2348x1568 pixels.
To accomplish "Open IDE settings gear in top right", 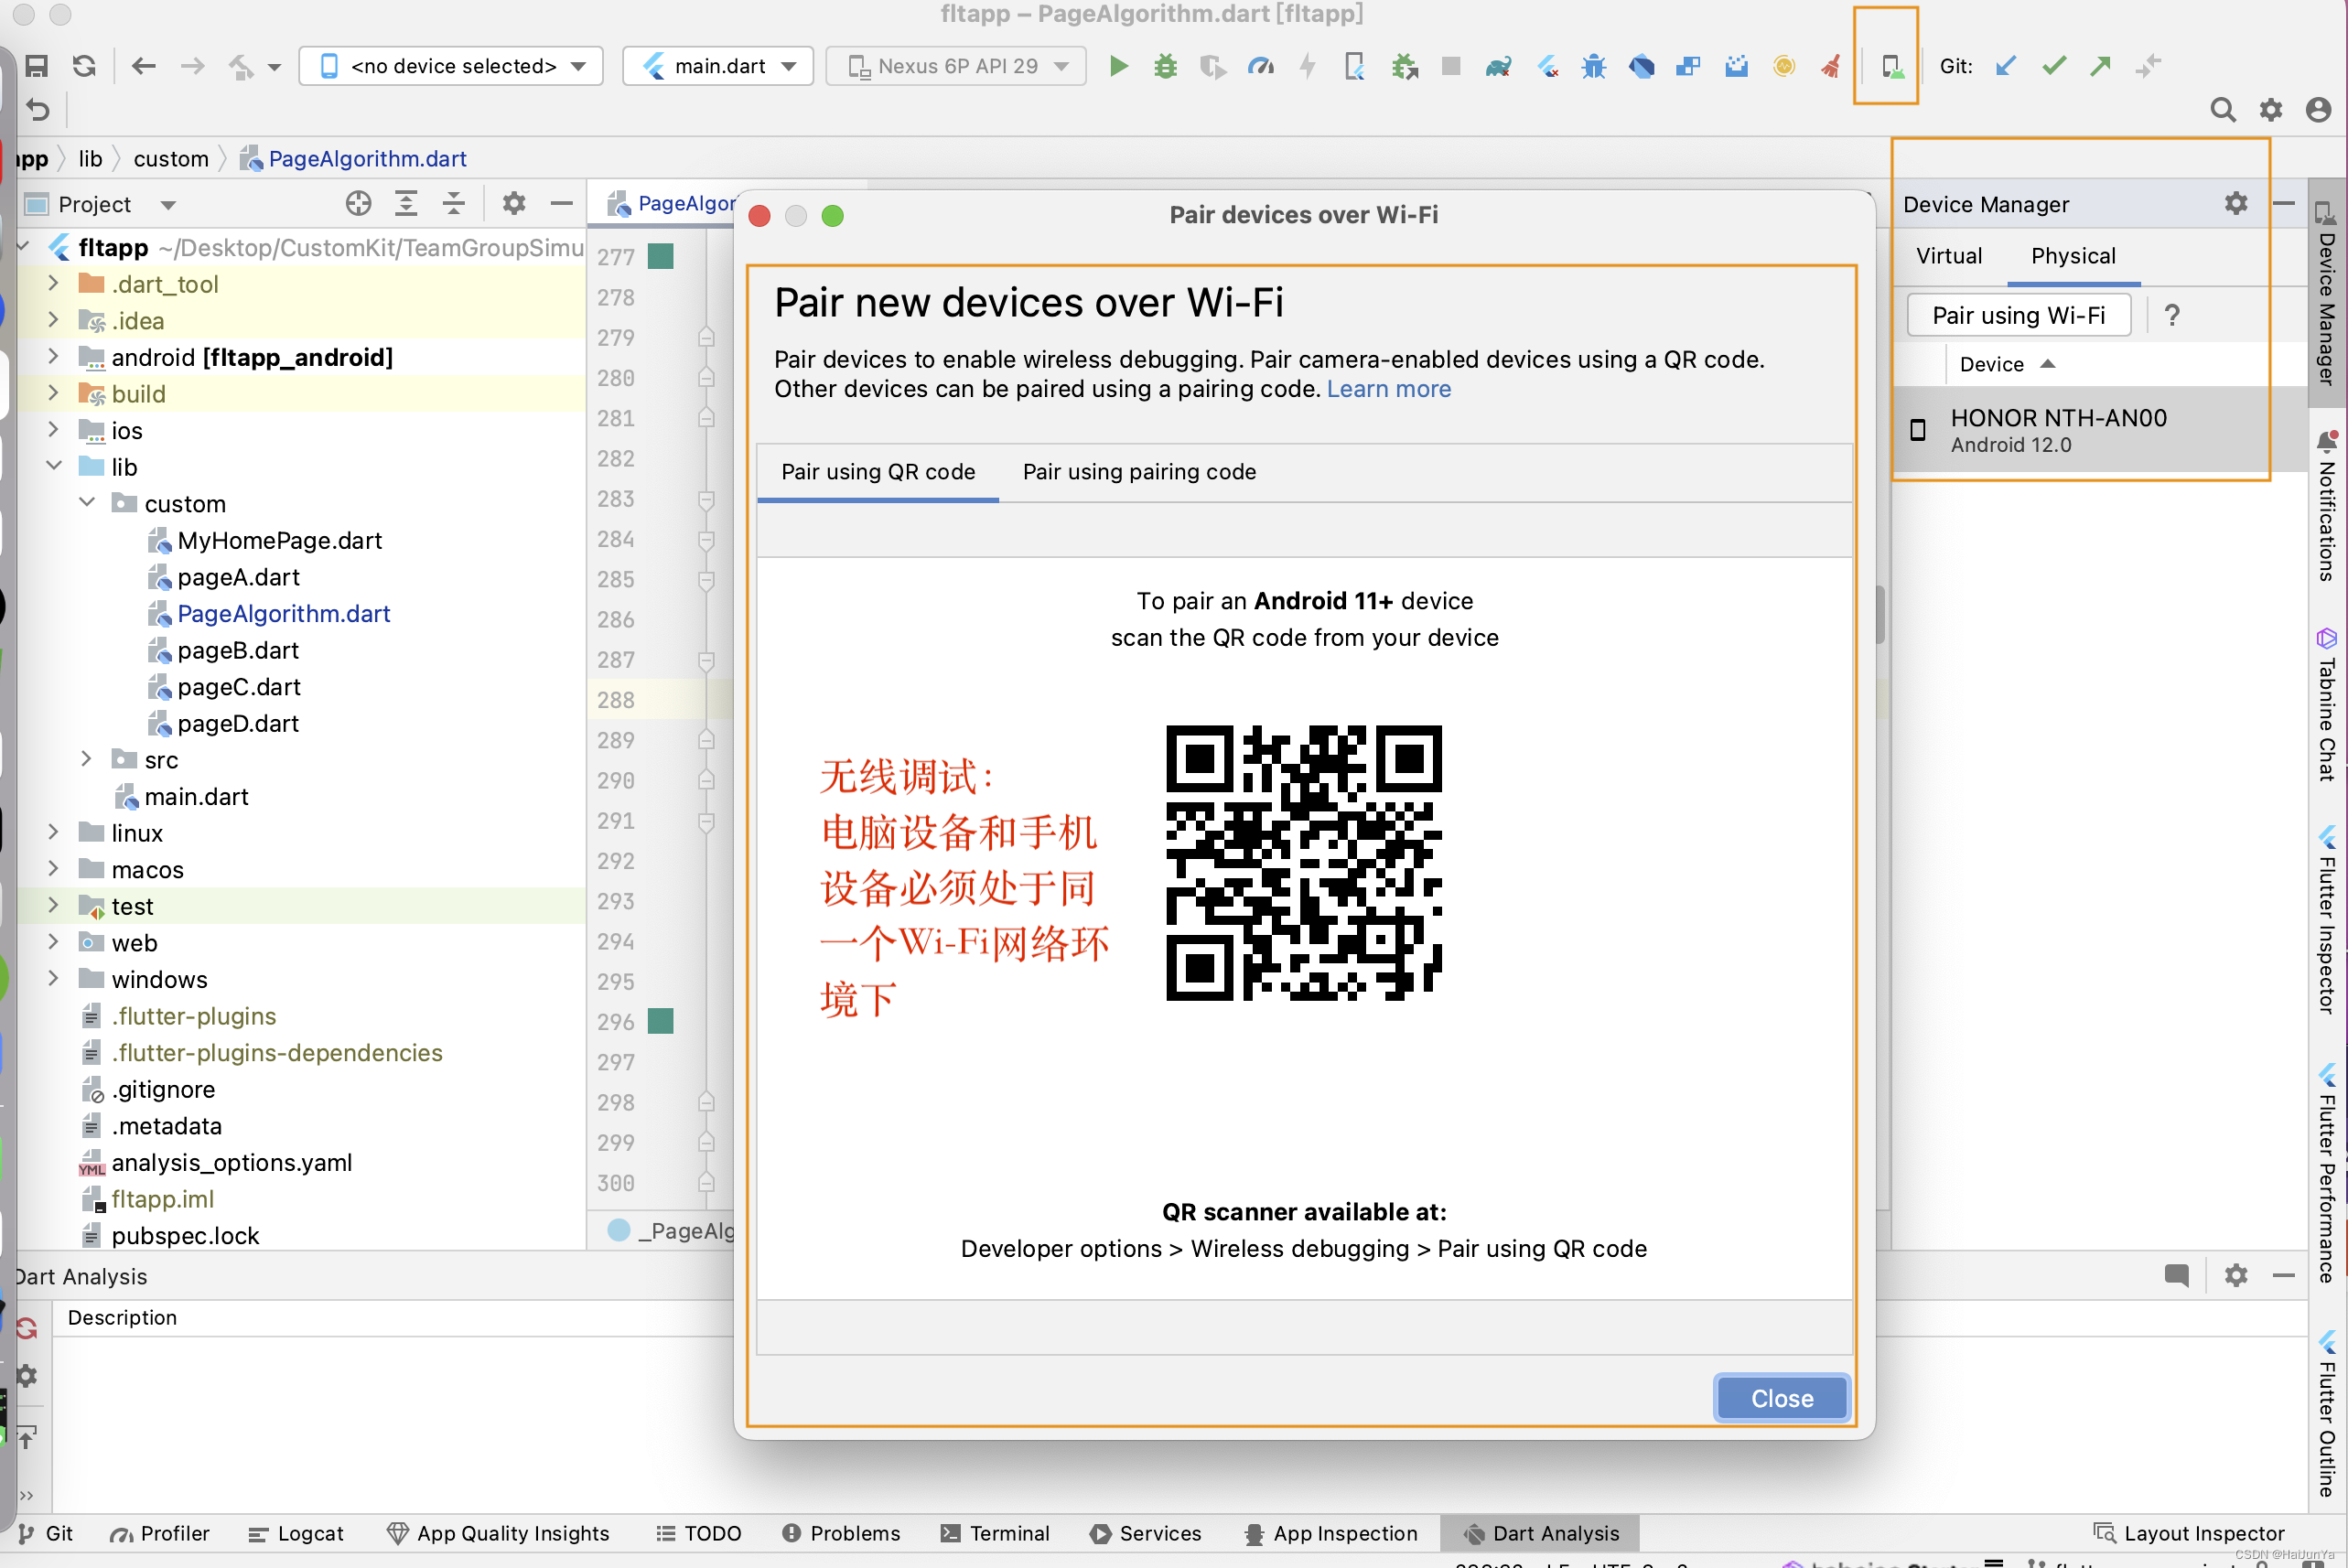I will pos(2271,109).
